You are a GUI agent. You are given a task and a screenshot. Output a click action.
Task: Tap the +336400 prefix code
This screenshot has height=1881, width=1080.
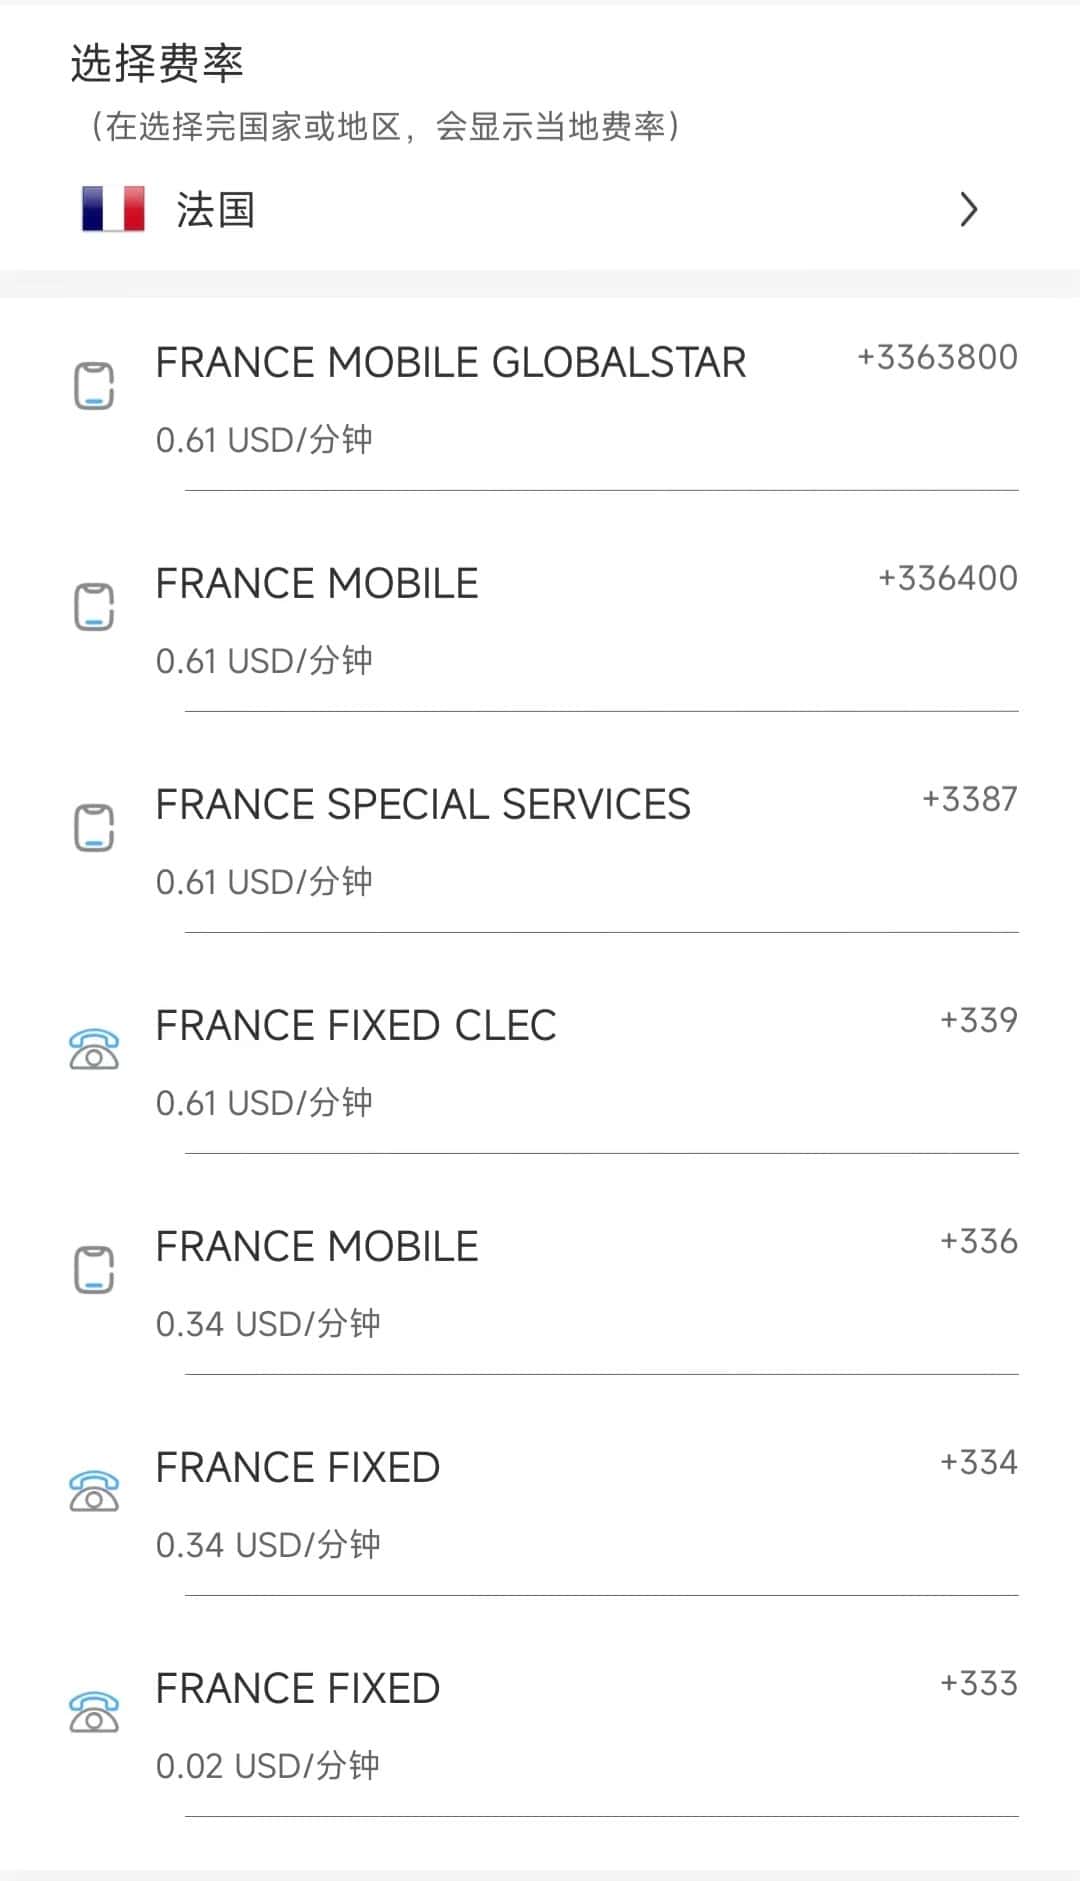point(947,578)
